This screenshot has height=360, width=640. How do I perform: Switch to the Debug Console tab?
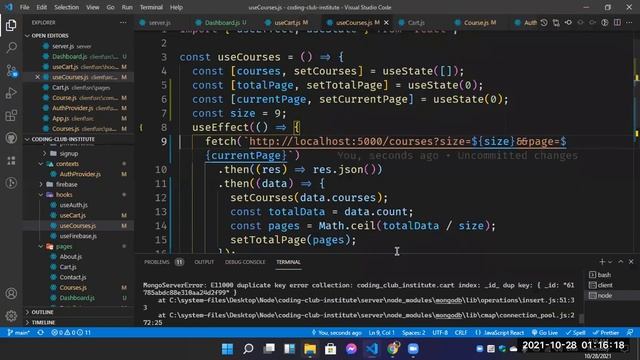pyautogui.click(x=245, y=262)
